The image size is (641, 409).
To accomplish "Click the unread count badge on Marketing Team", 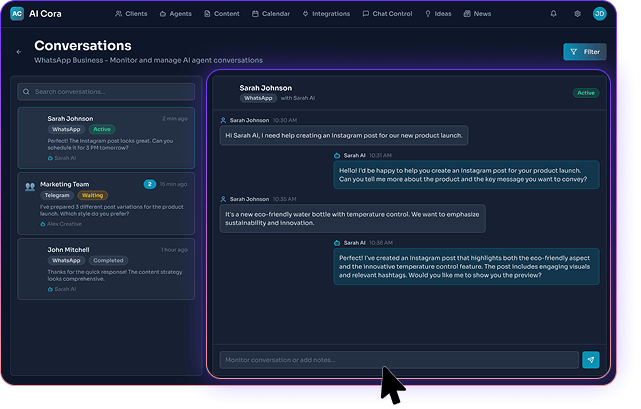I will pyautogui.click(x=149, y=184).
